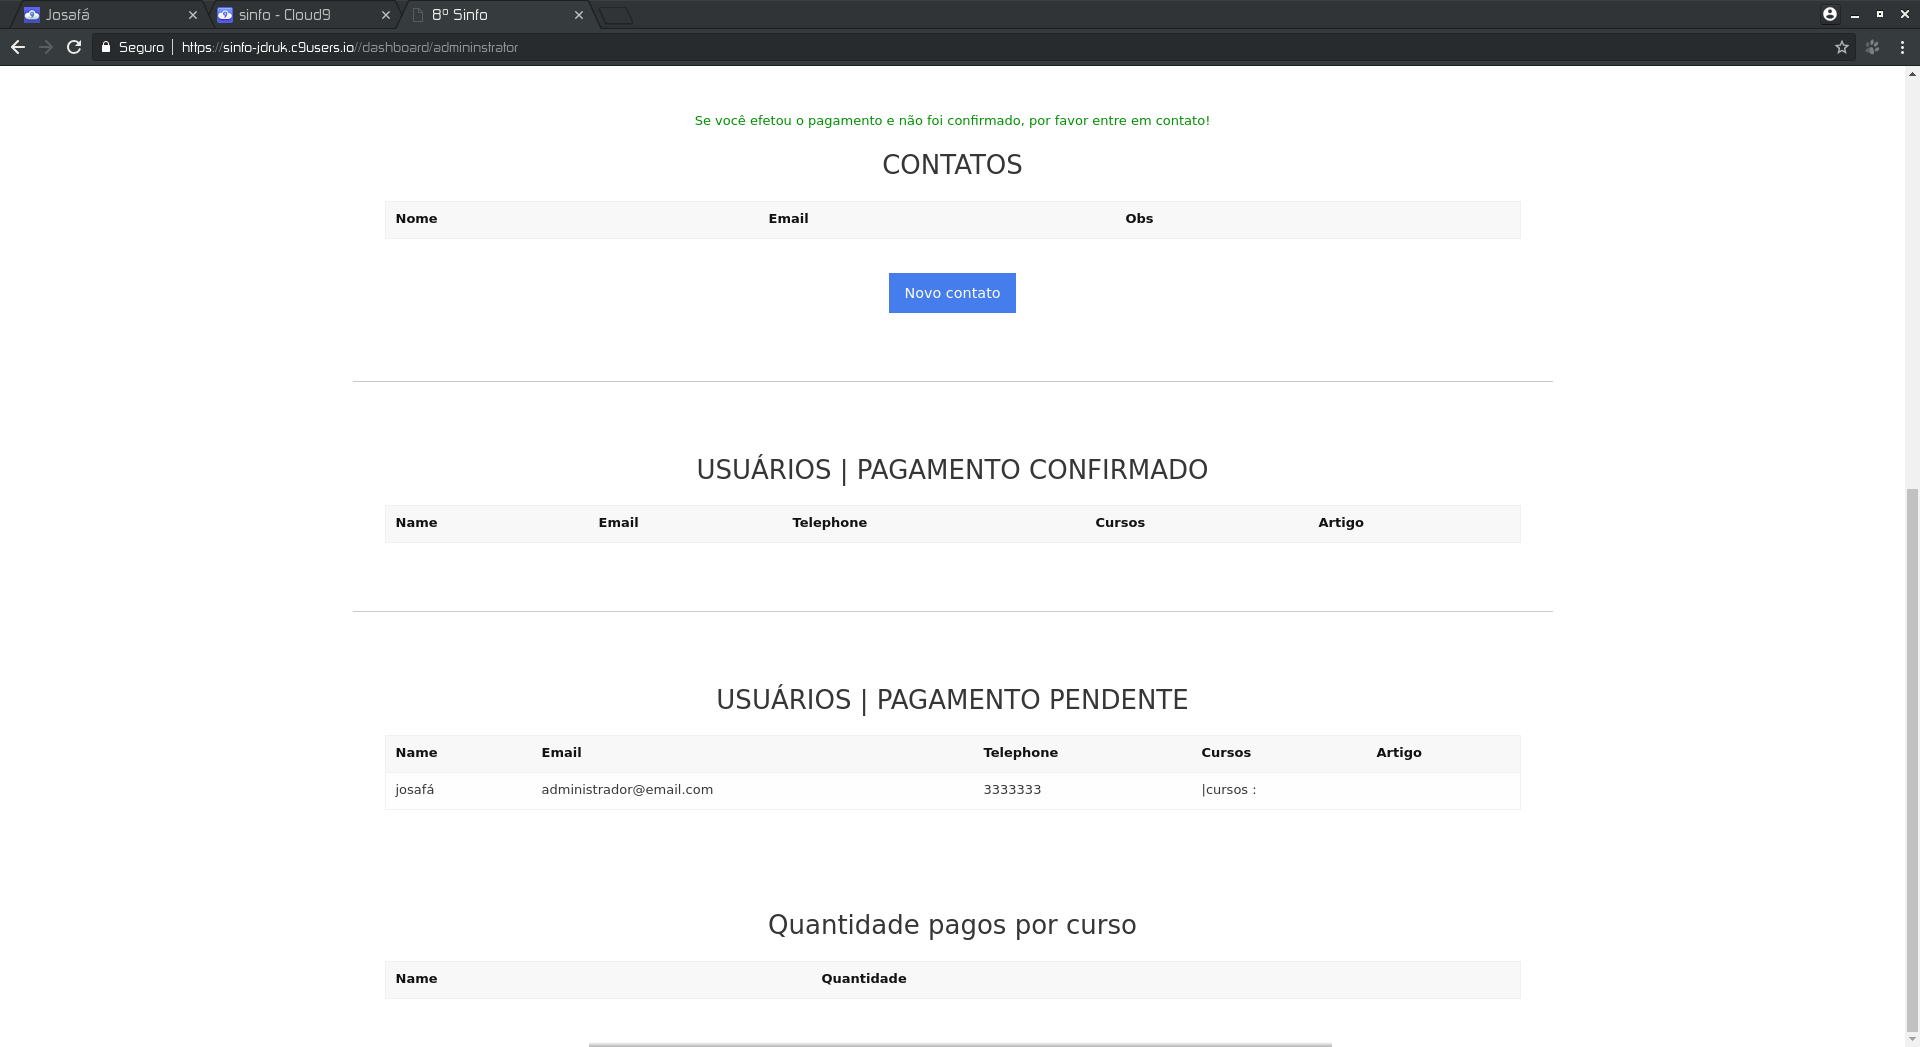
Task: Bookmark page with the star icon
Action: coord(1842,47)
